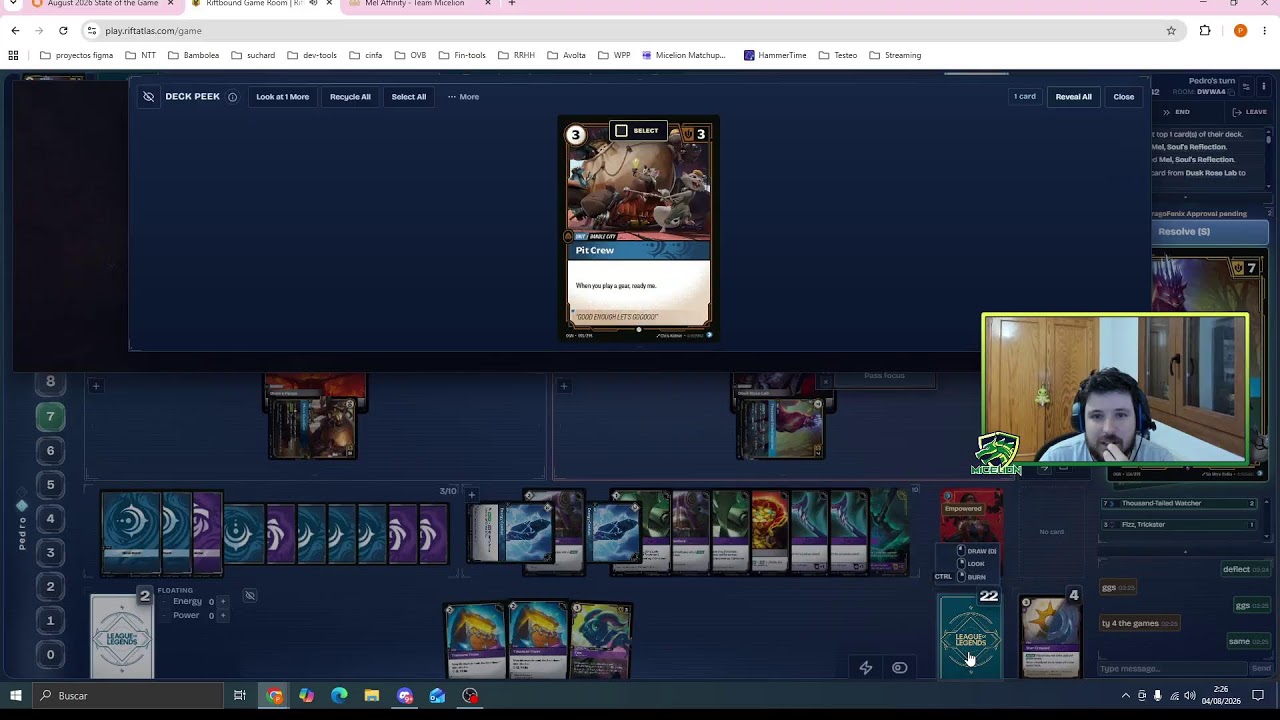This screenshot has width=1280, height=720.
Task: Collapse the card list panel arrow
Action: coord(1185,551)
